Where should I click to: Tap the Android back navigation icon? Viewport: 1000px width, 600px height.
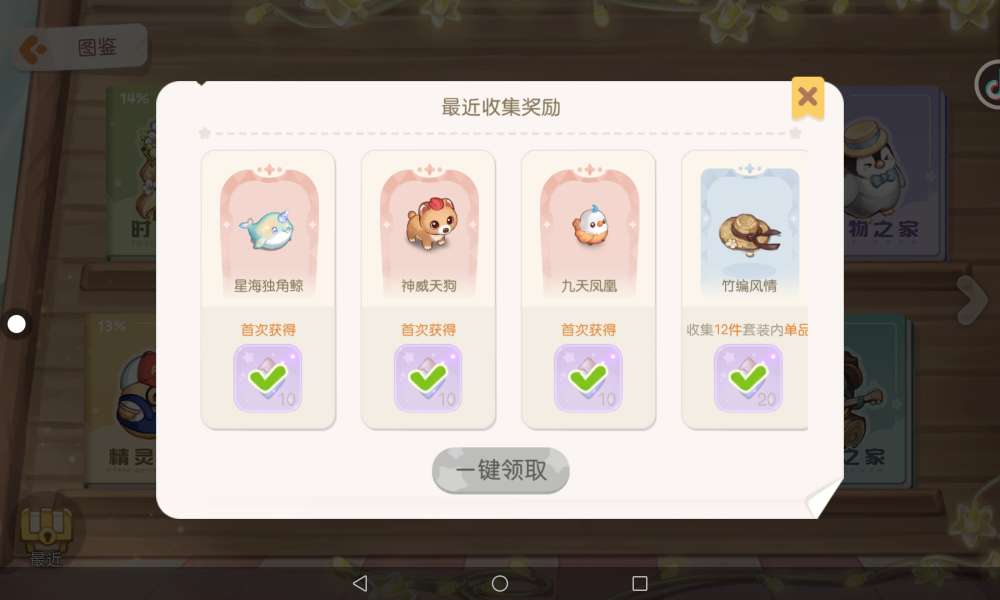pyautogui.click(x=360, y=583)
